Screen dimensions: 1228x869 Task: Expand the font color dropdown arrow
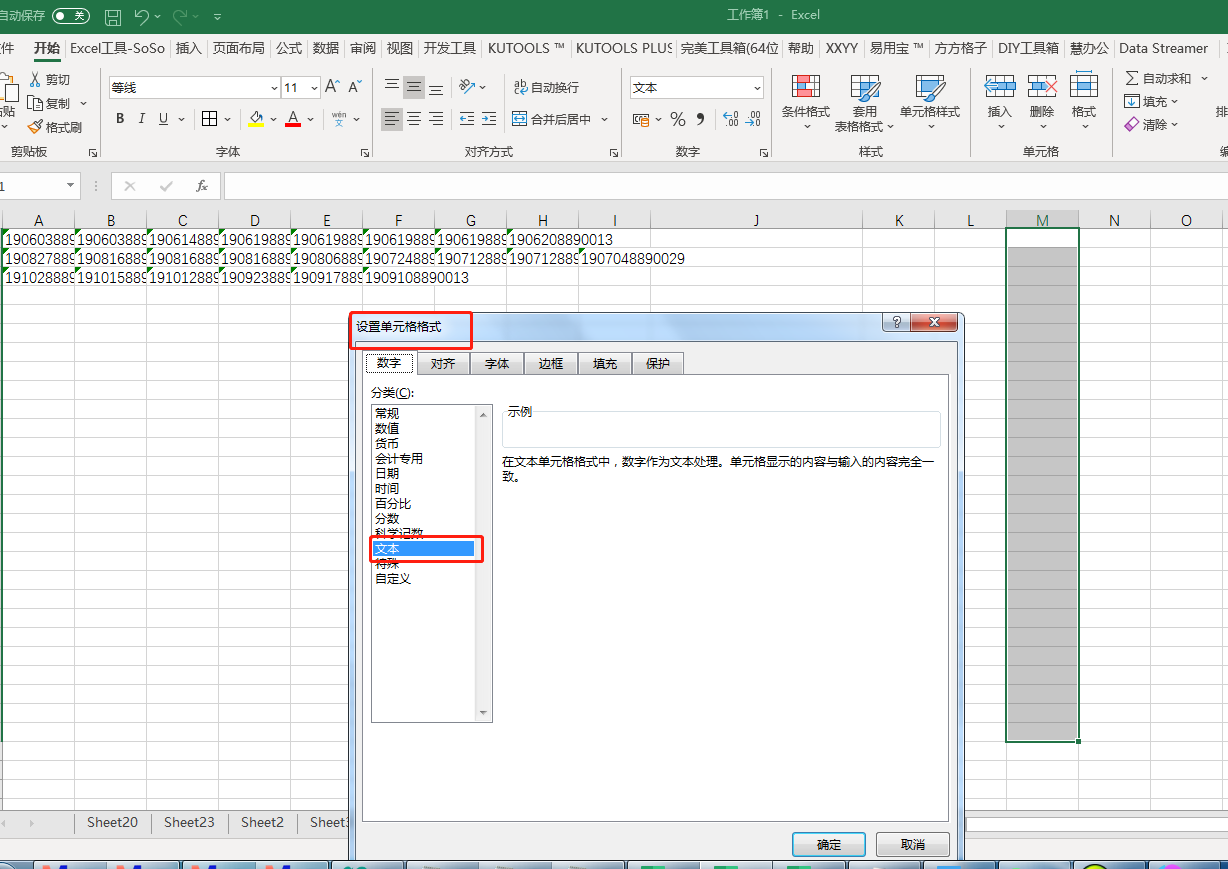pyautogui.click(x=311, y=119)
